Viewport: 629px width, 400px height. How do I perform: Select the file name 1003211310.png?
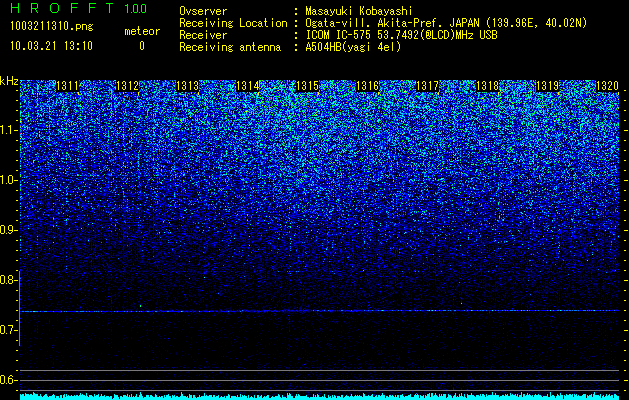point(52,26)
